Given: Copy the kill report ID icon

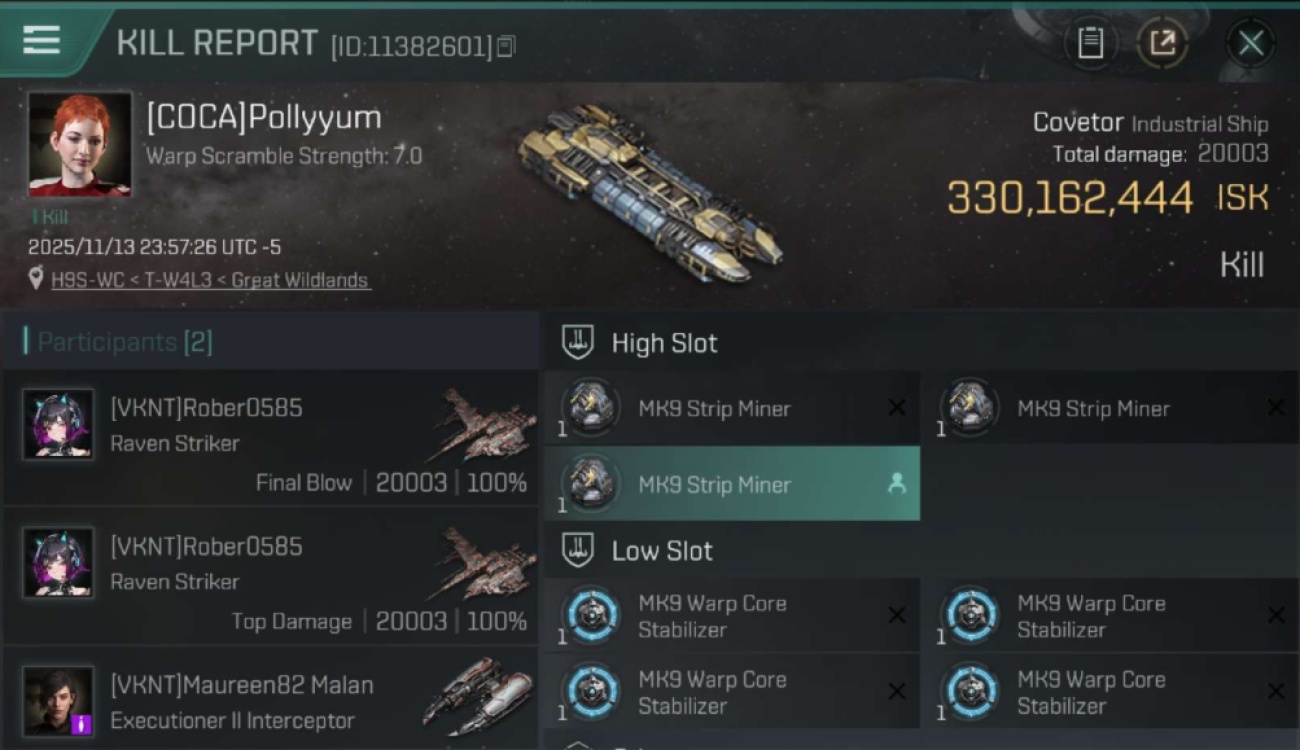Looking at the screenshot, I should pyautogui.click(x=506, y=46).
